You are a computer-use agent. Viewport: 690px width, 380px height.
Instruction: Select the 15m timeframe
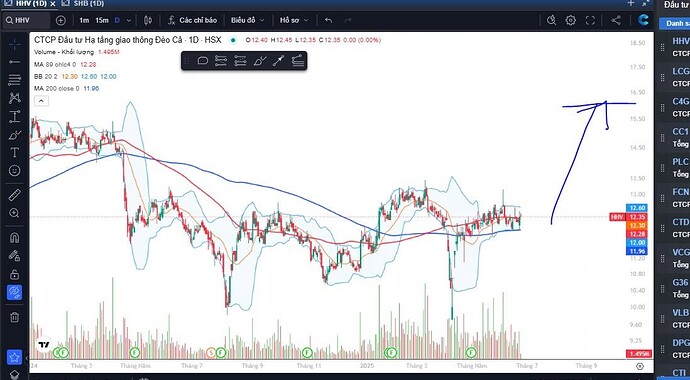[x=102, y=20]
